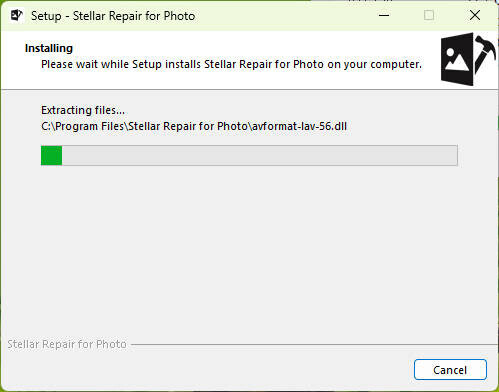Click the footer "Stellar Repair for Photo" label

[x=67, y=344]
